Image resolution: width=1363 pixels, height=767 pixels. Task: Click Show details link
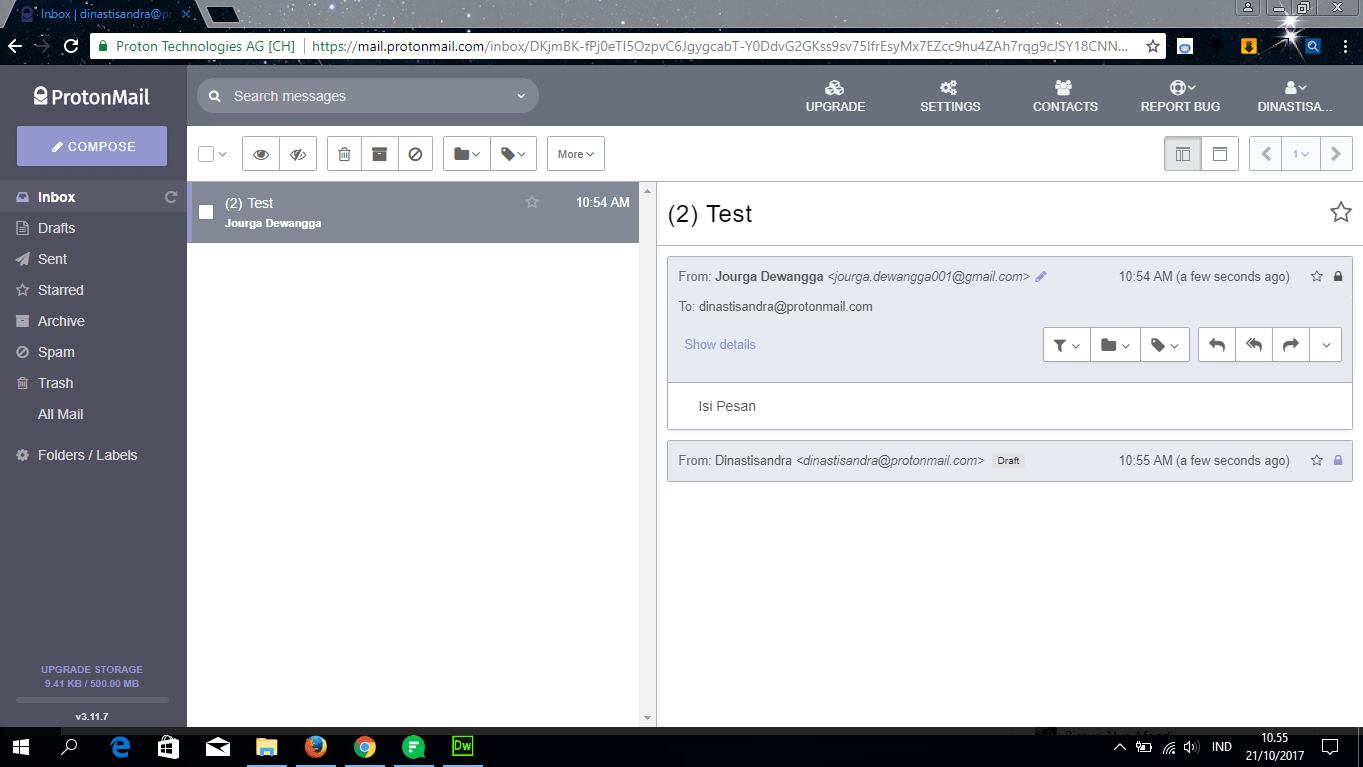pyautogui.click(x=720, y=344)
